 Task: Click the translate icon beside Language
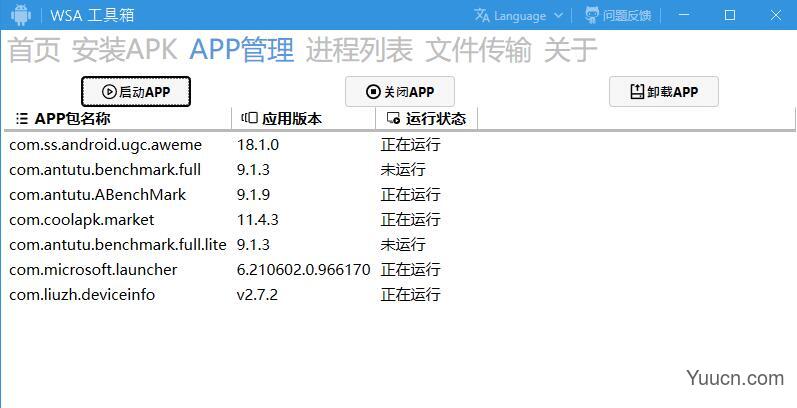(482, 15)
